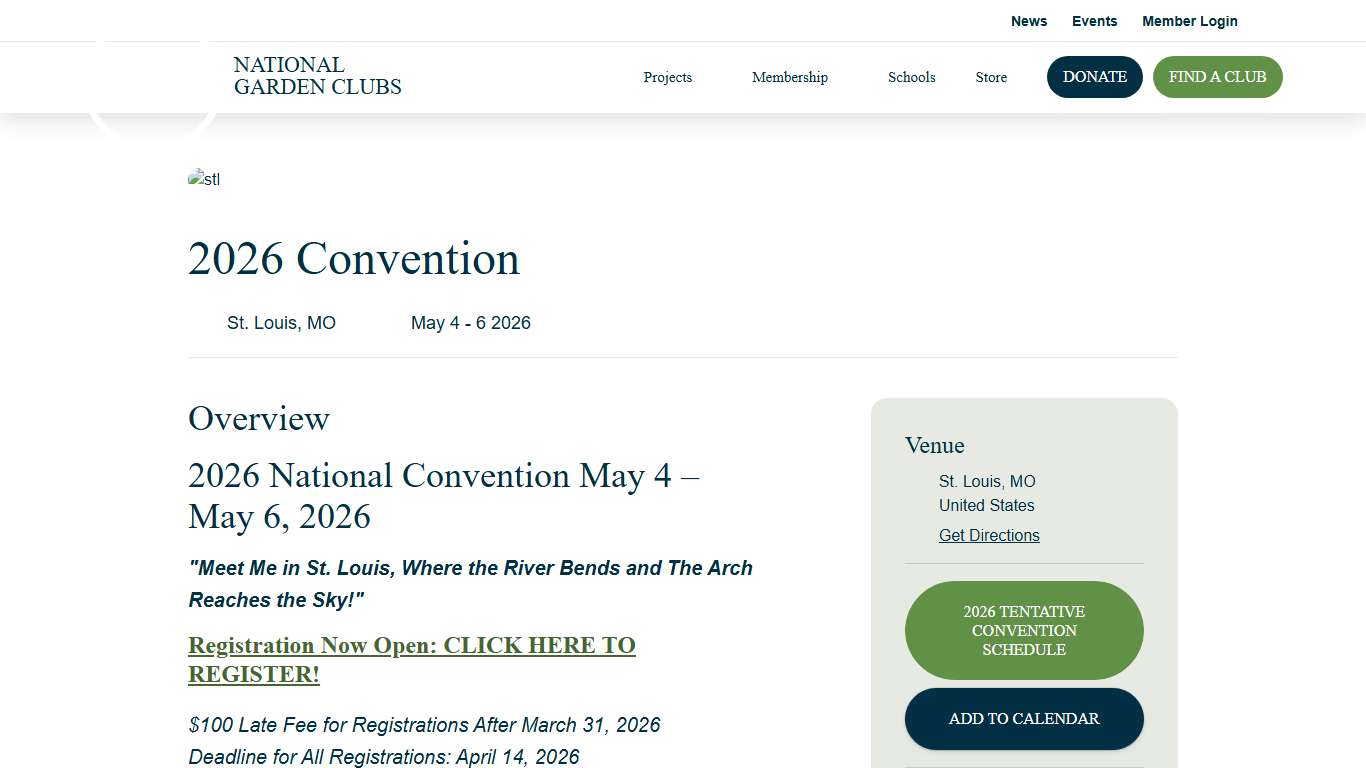
Task: Click the DONATE button
Action: (x=1094, y=77)
